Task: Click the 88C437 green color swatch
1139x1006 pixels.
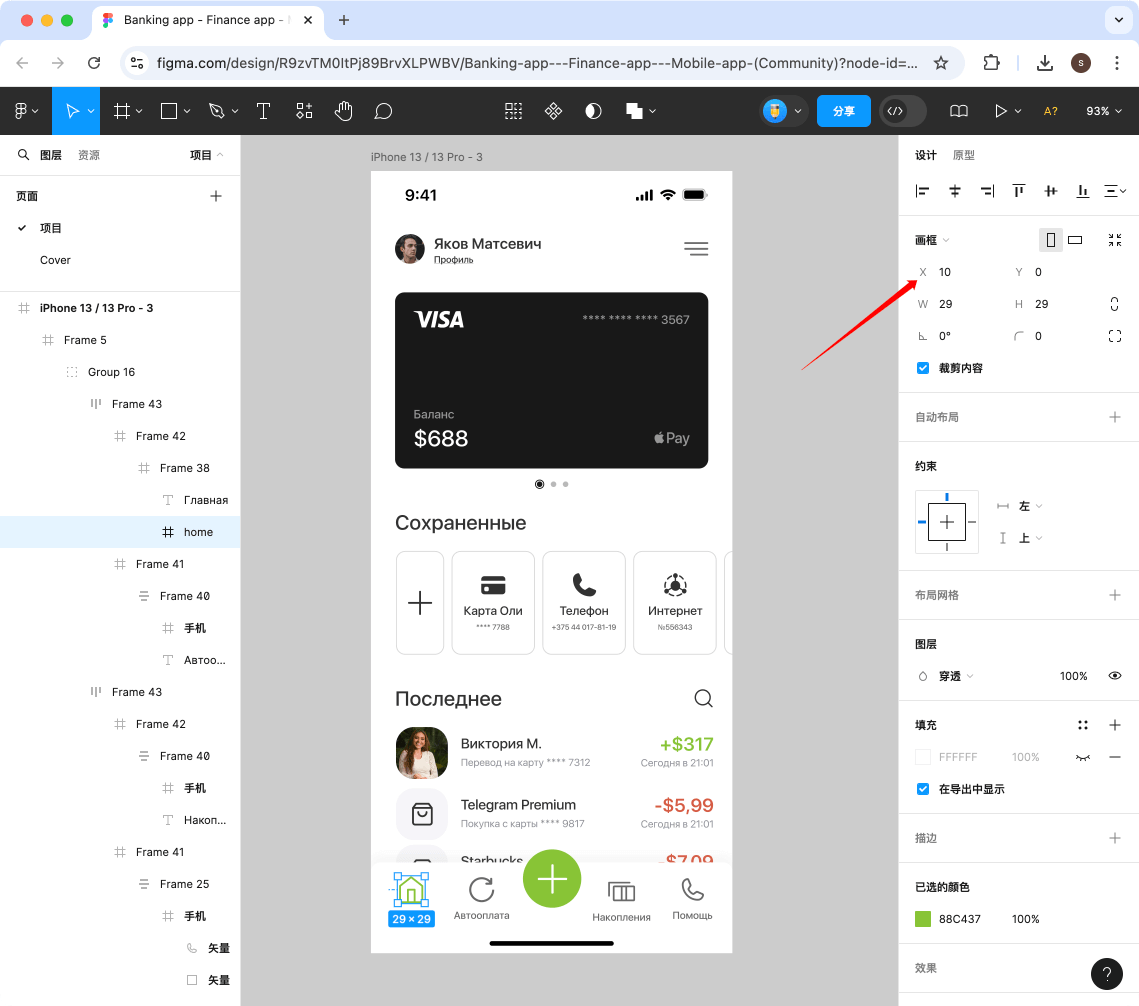Action: pyautogui.click(x=923, y=919)
